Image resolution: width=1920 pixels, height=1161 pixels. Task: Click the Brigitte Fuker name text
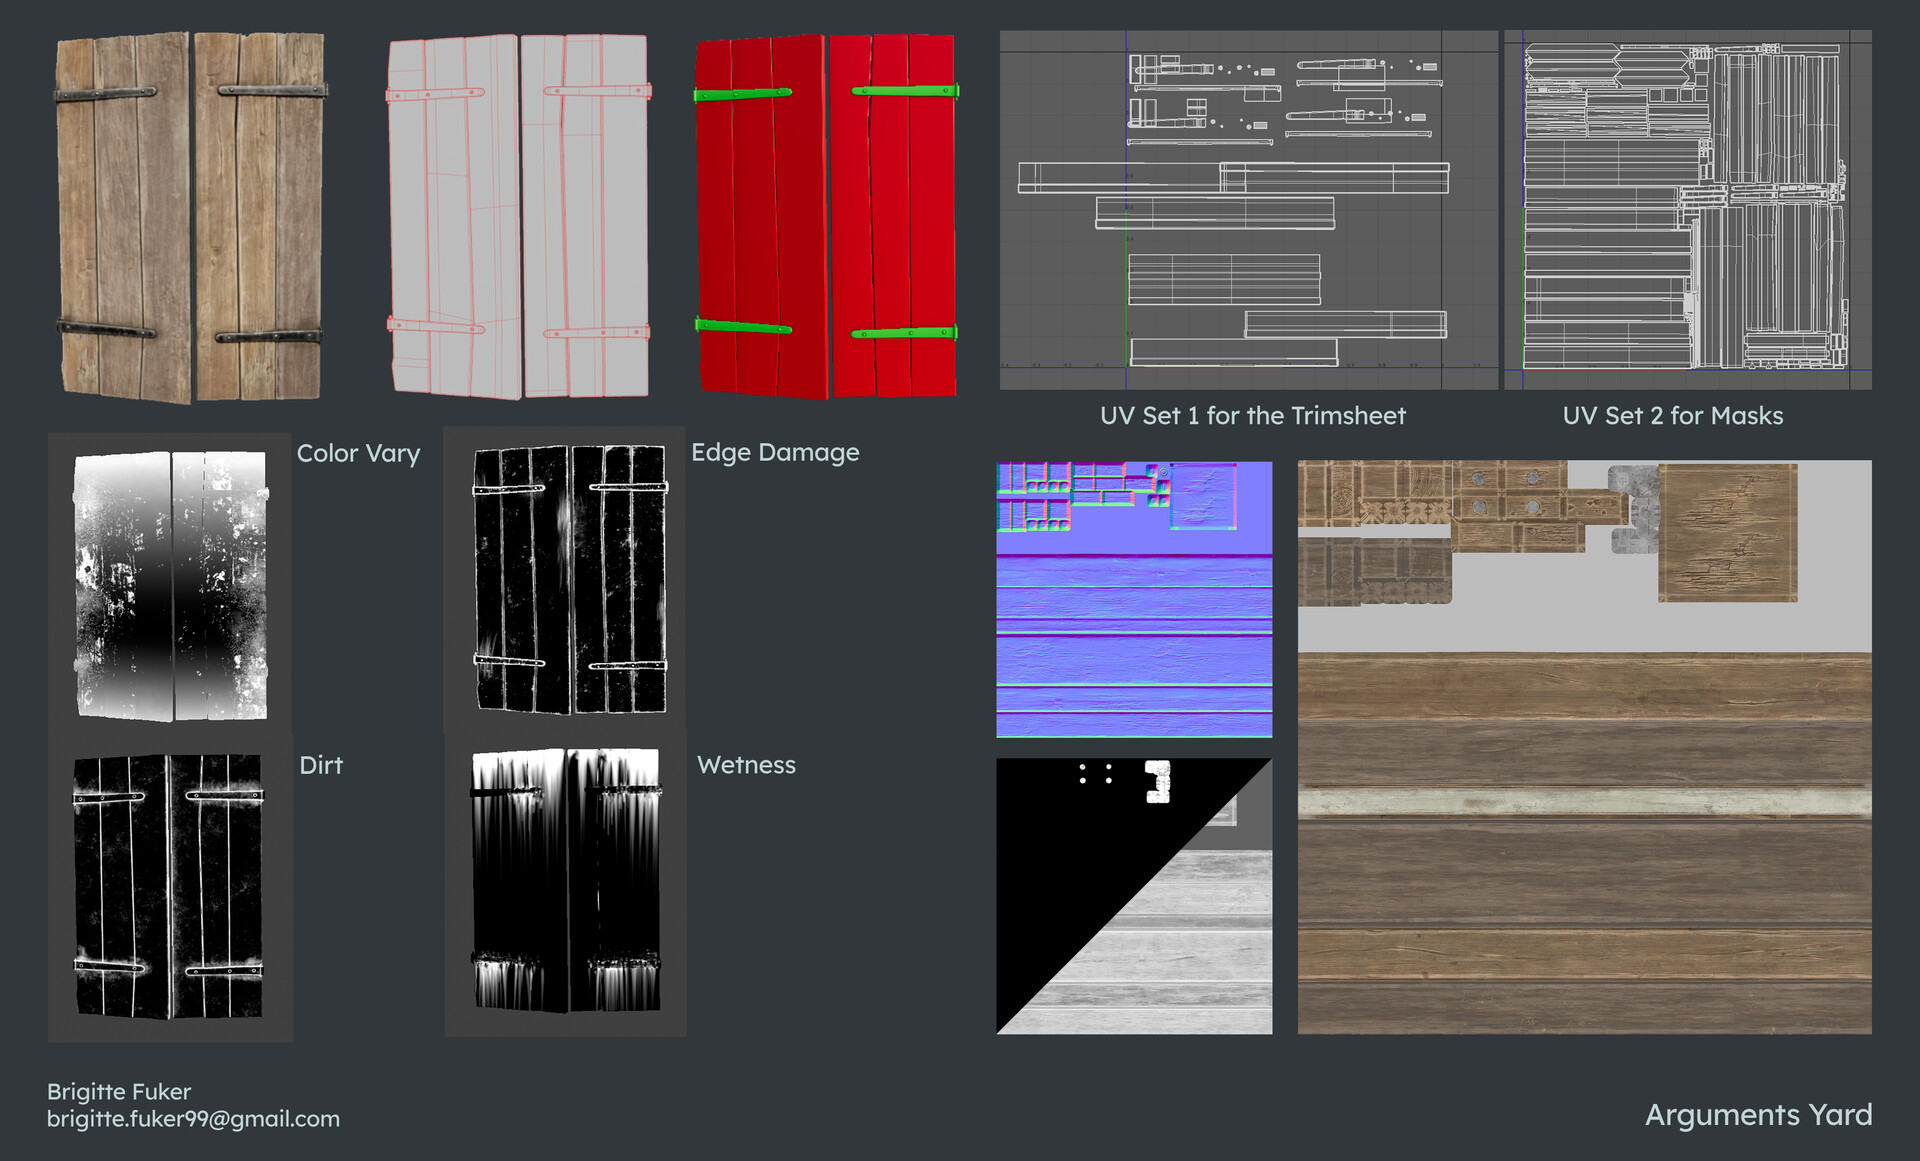[119, 1092]
